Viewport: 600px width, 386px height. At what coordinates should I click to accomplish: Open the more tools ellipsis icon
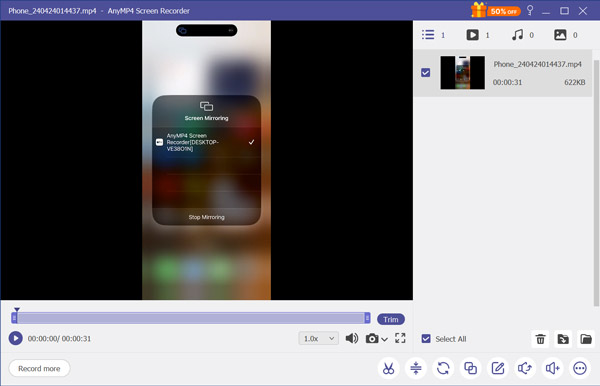pos(580,368)
